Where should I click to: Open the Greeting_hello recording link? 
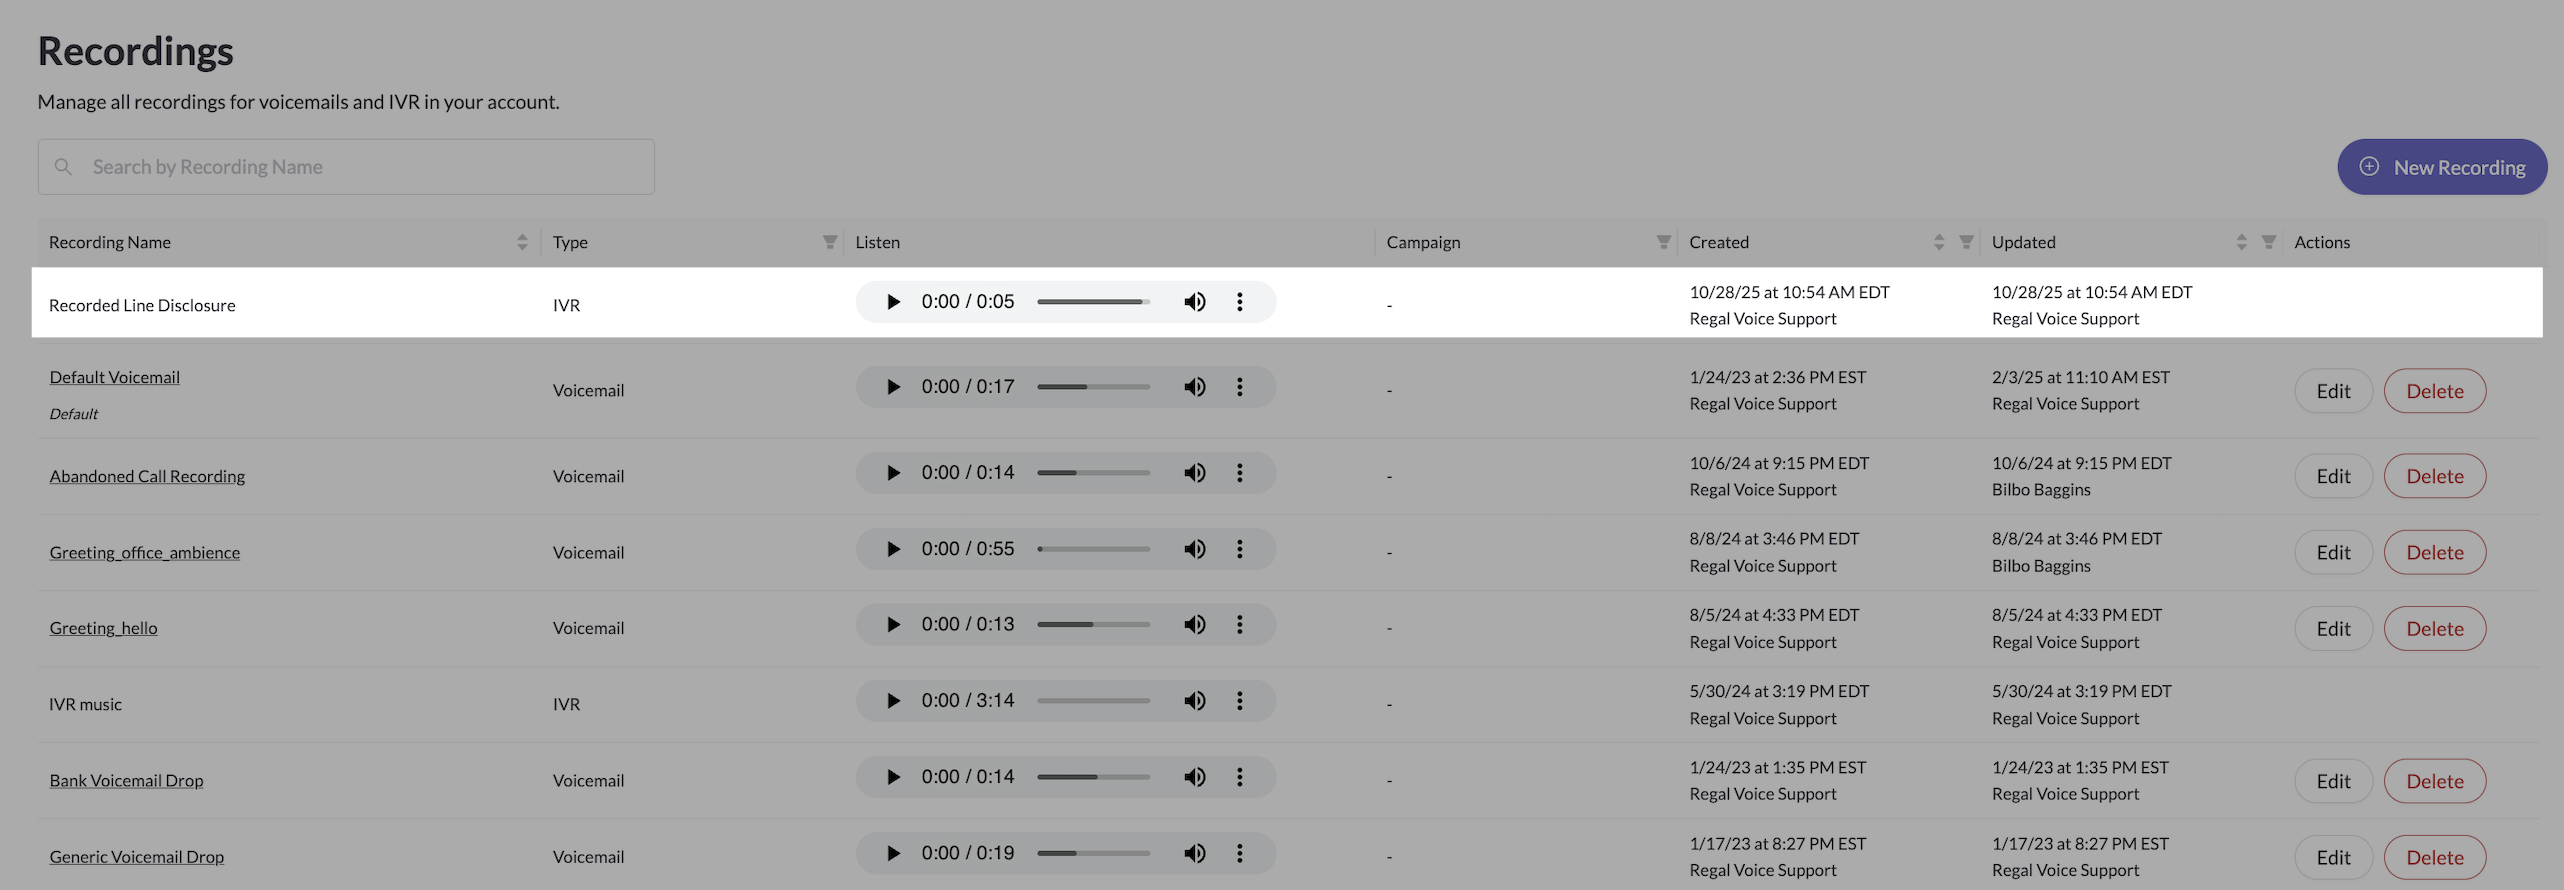(x=104, y=628)
